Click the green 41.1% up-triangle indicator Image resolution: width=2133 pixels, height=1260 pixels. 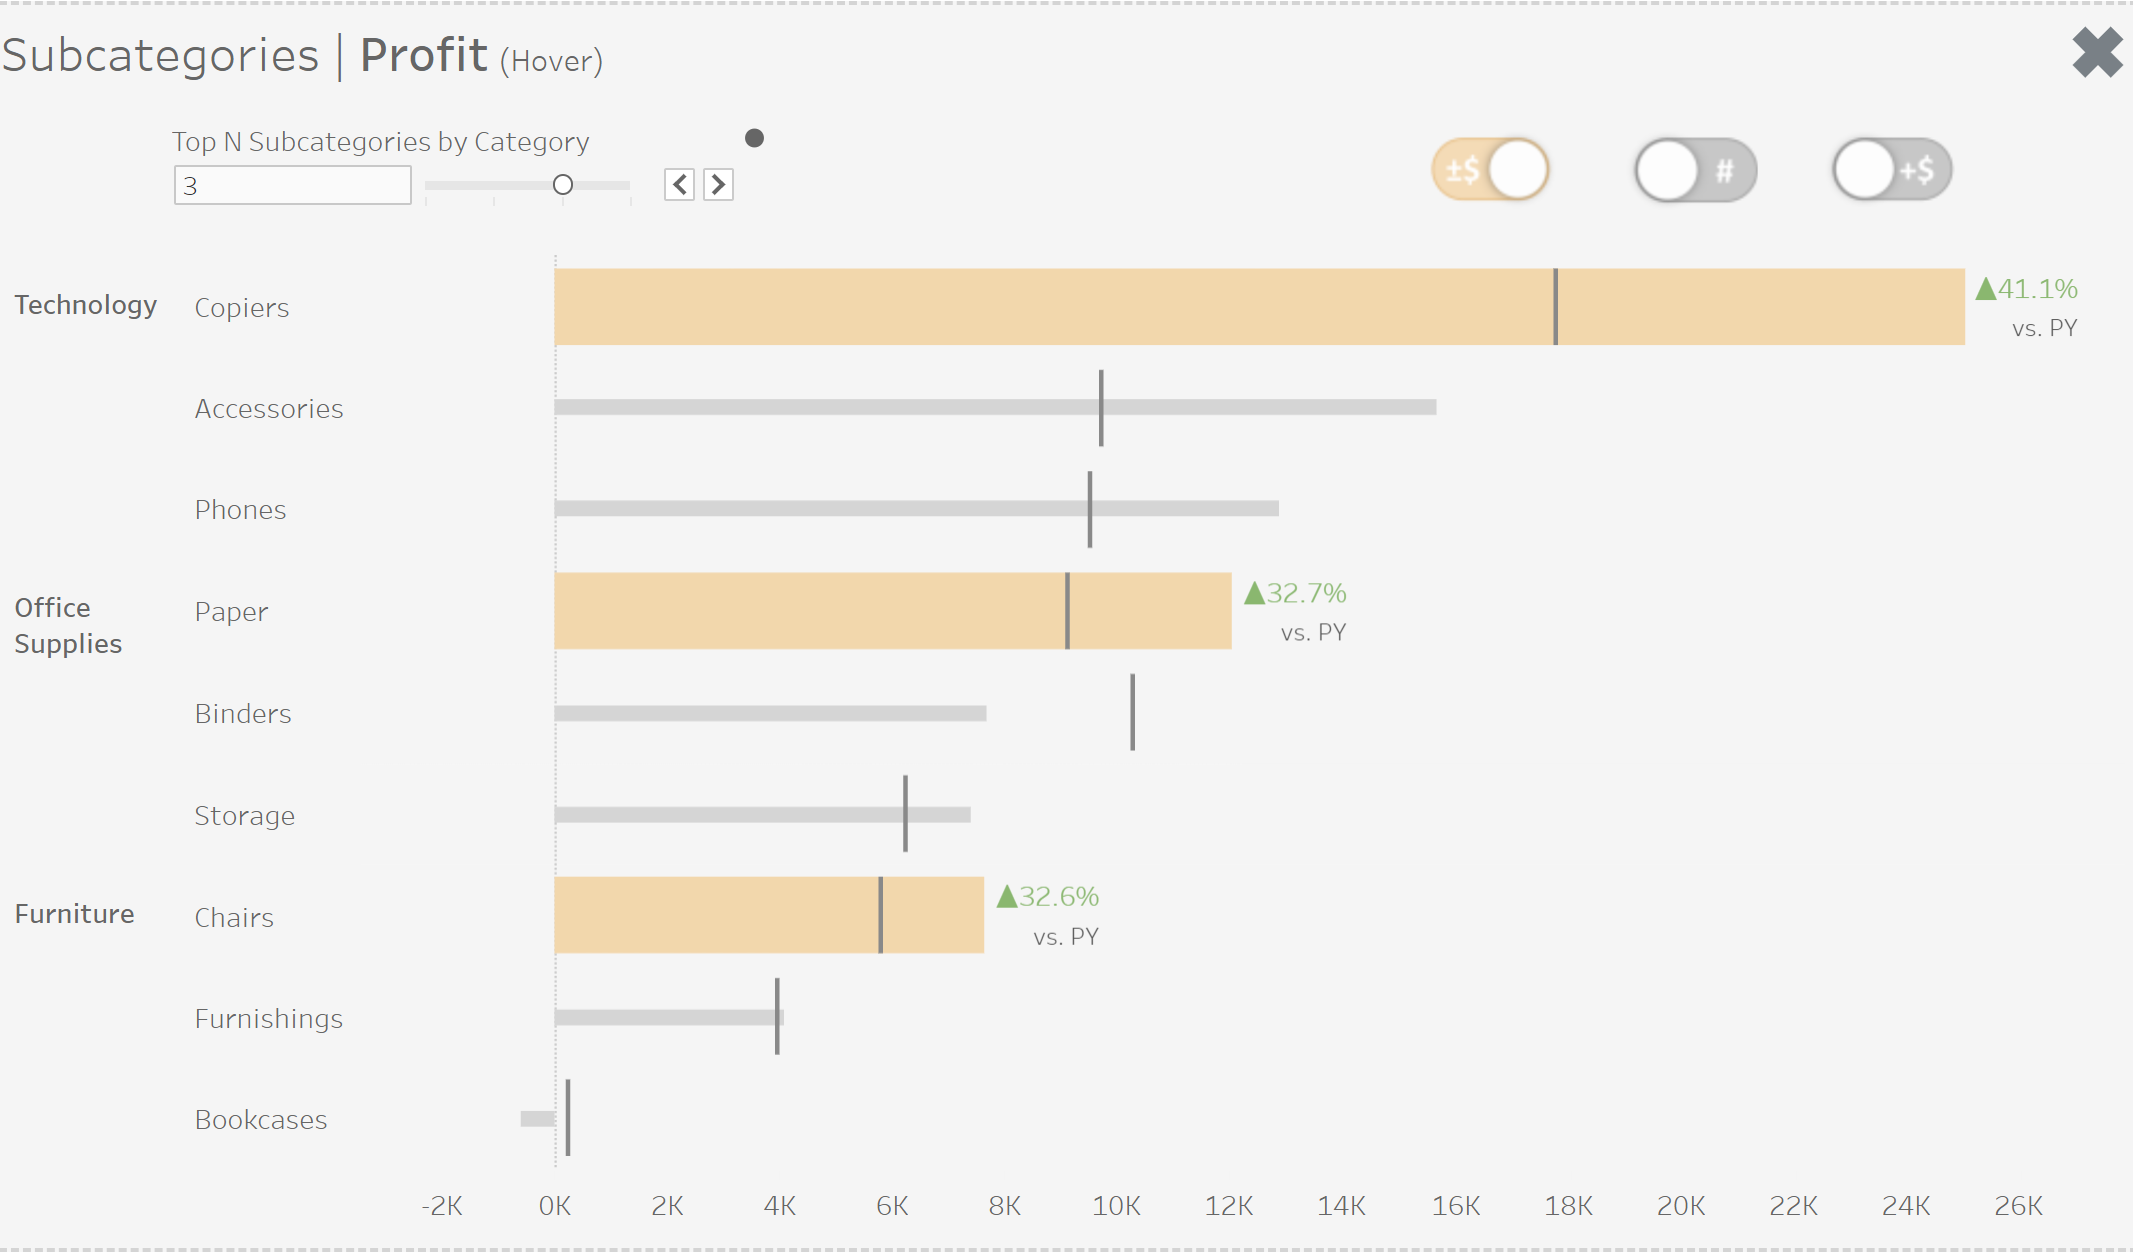1986,289
